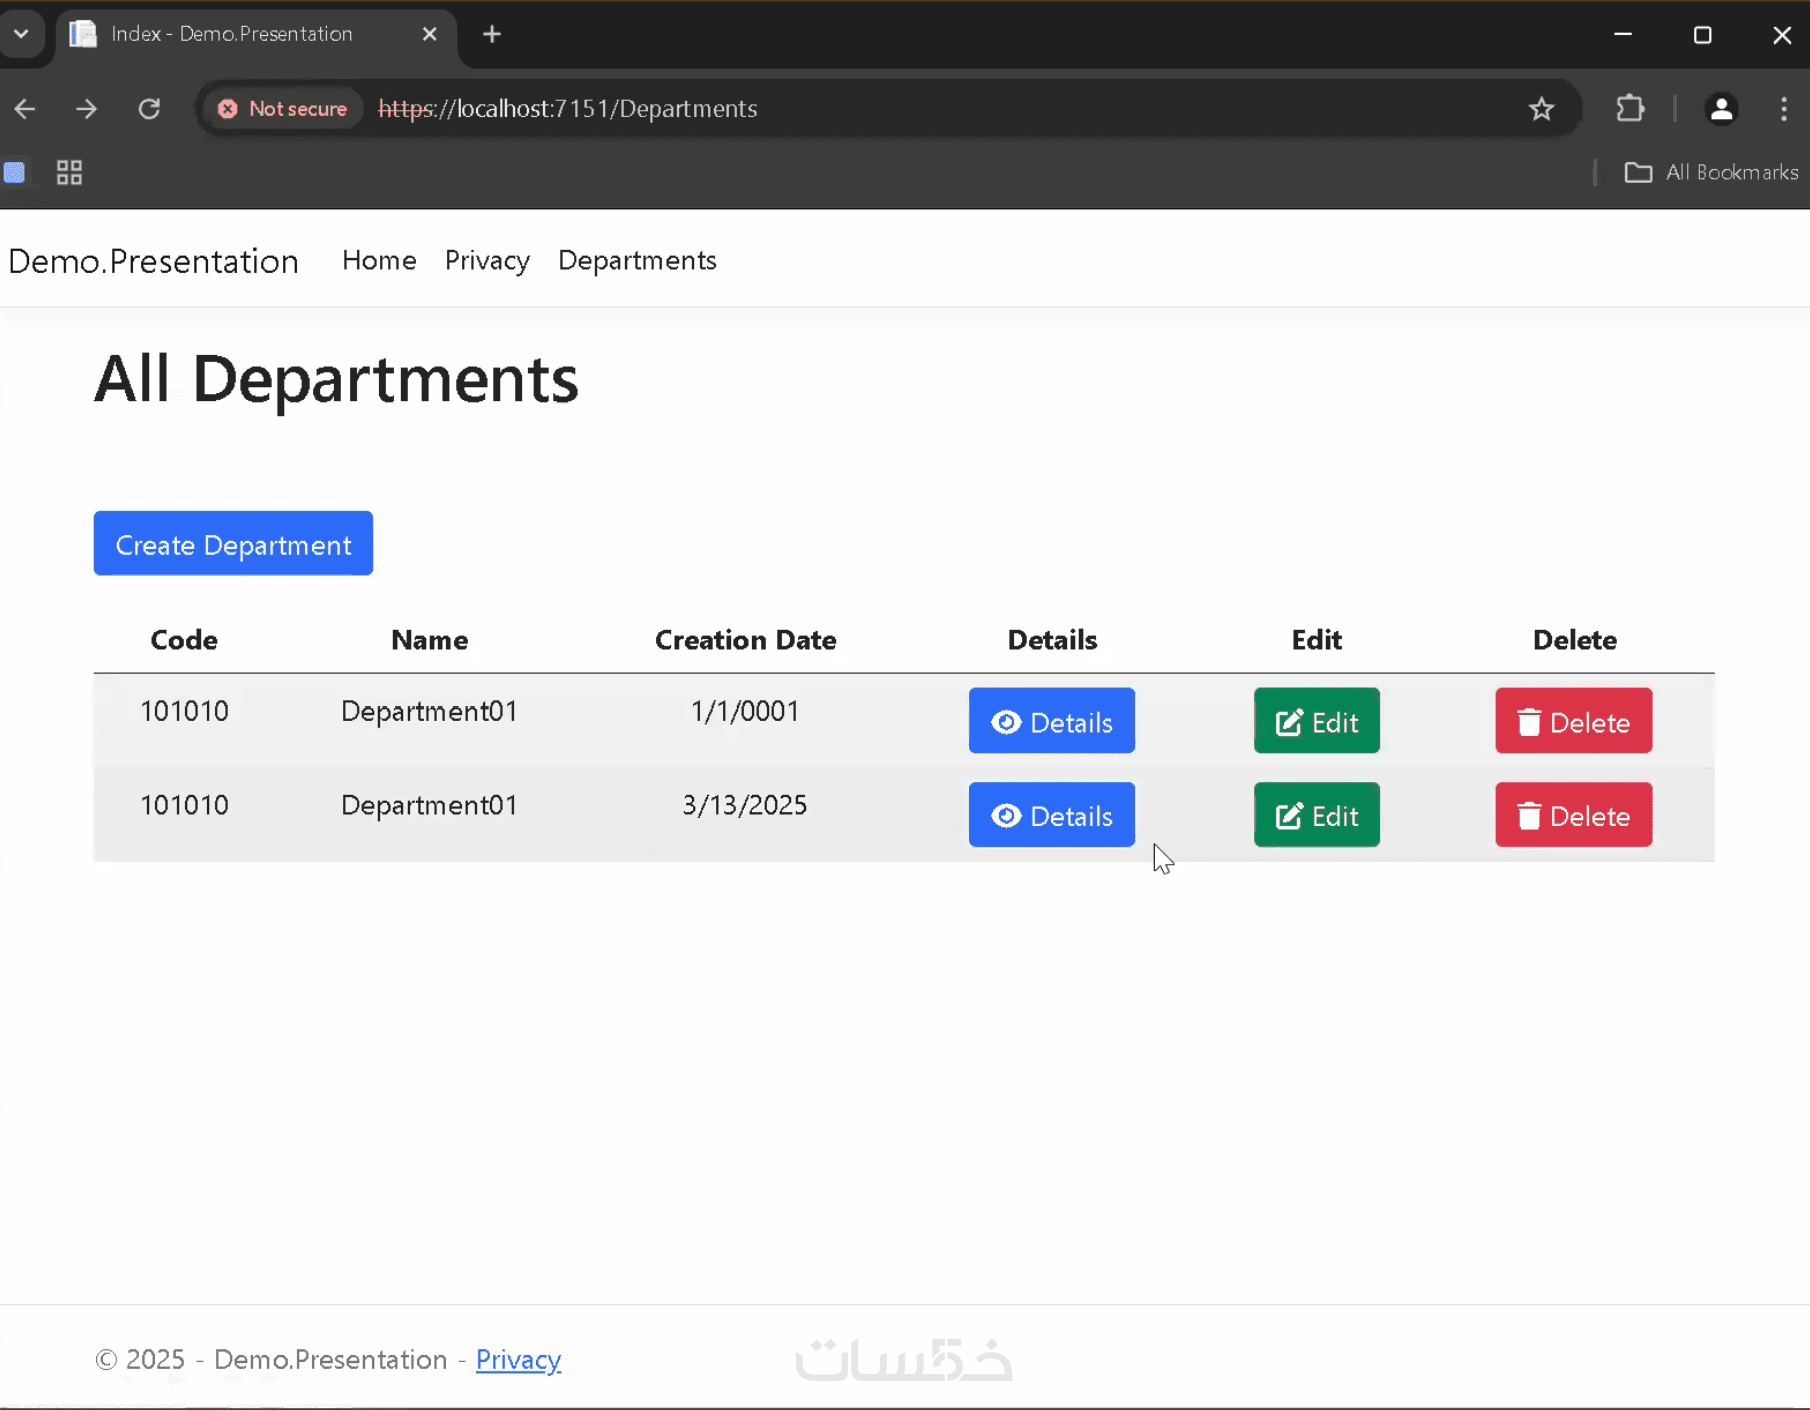Select code 101010 in the 3/13/2025 row
This screenshot has width=1810, height=1410.
[x=185, y=805]
